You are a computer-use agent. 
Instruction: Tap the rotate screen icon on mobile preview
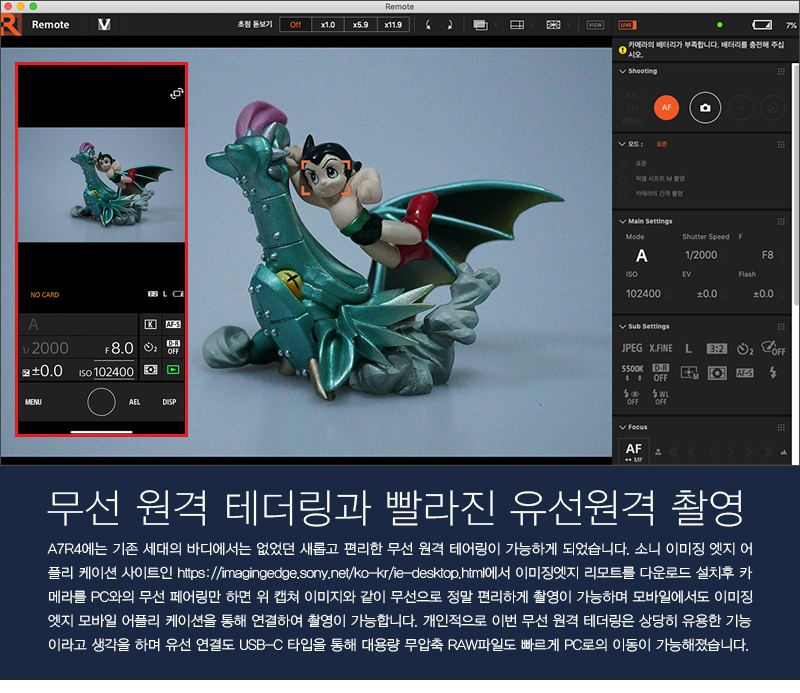176,93
